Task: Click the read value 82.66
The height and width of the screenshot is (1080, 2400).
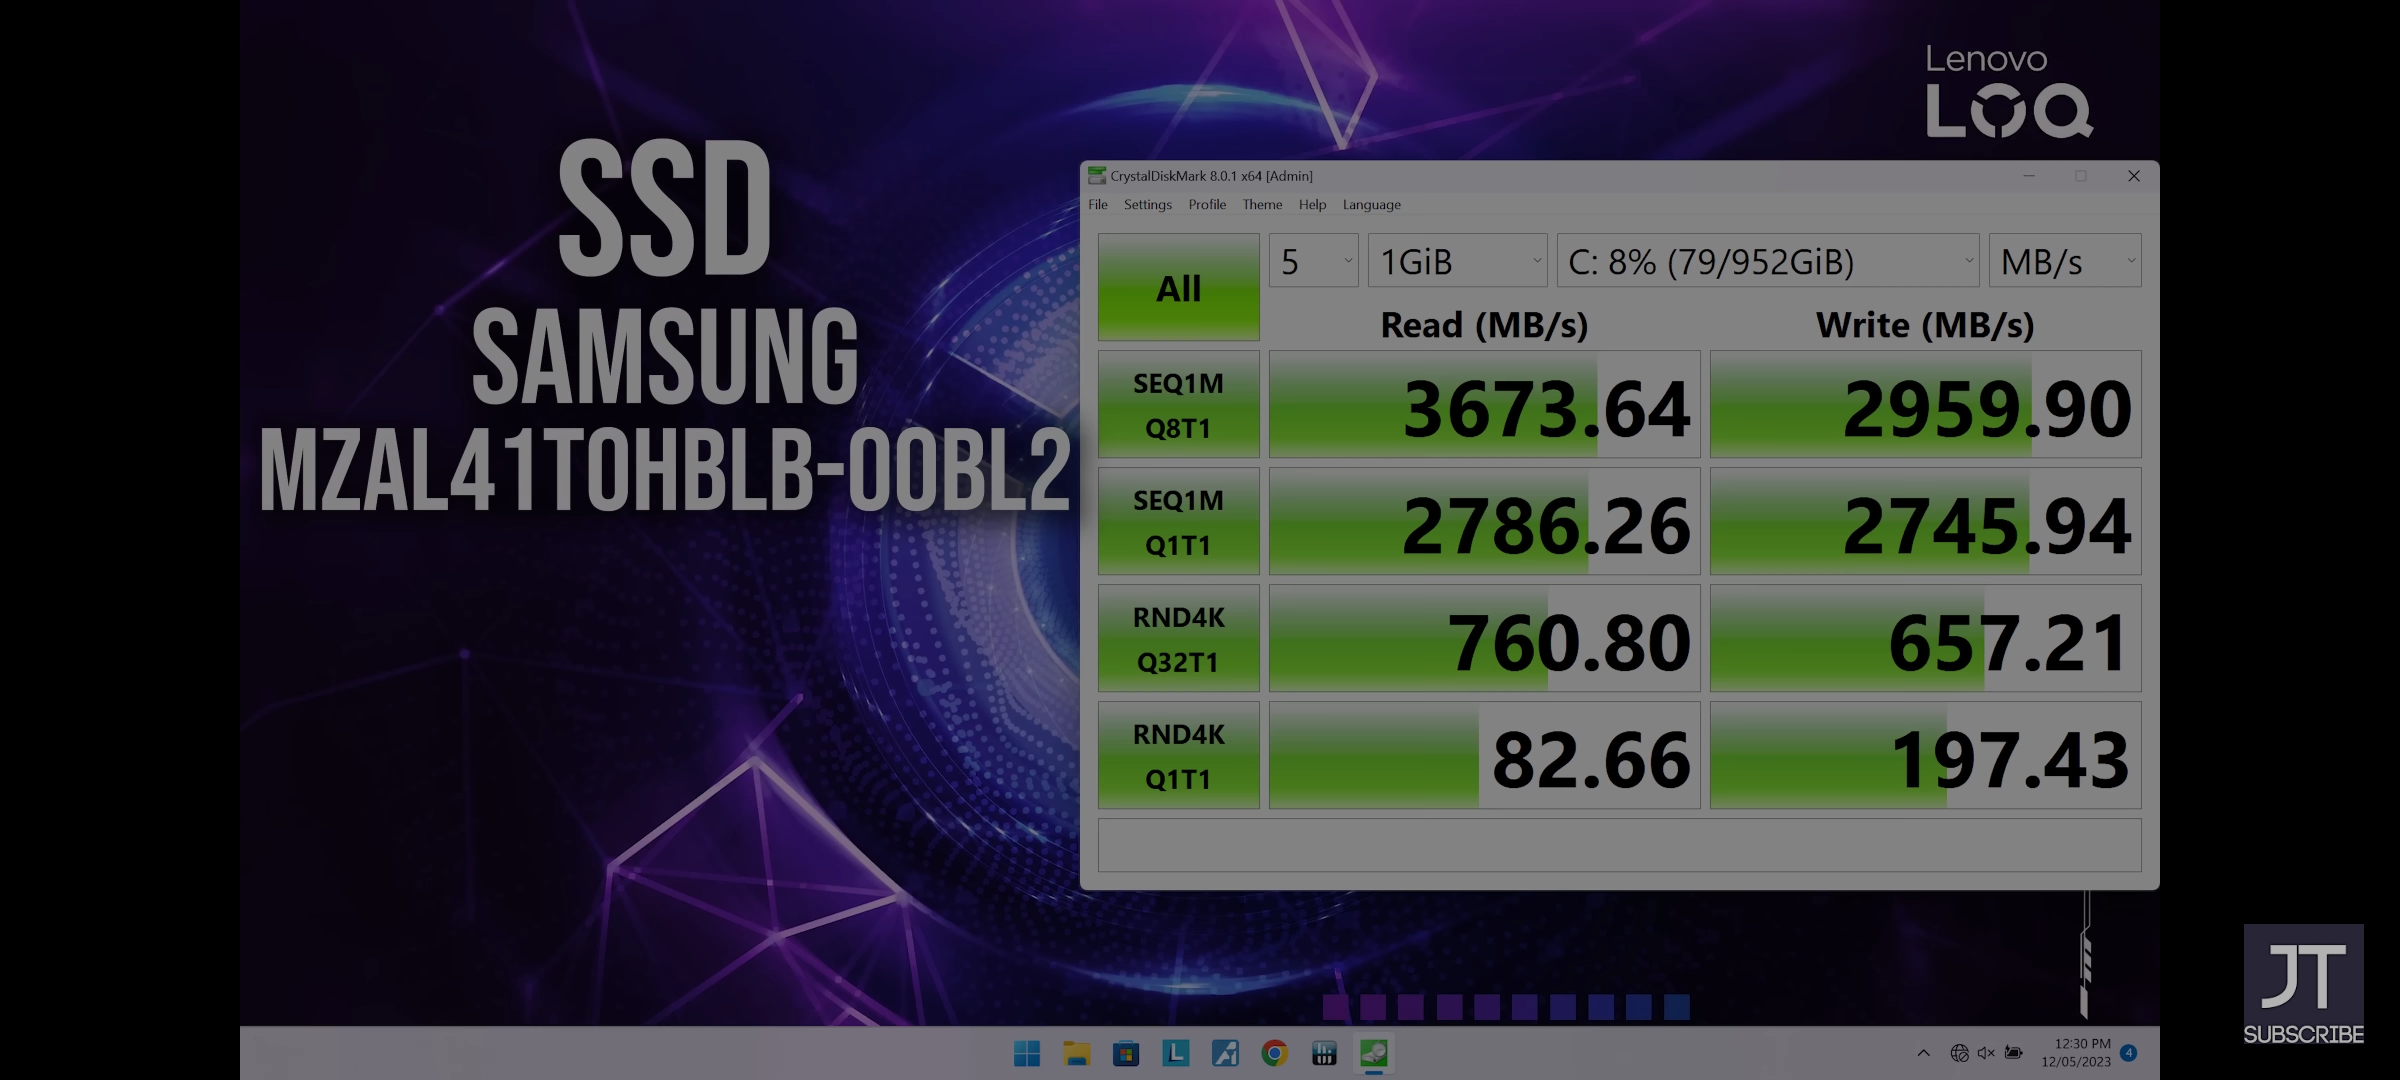Action: [1485, 756]
